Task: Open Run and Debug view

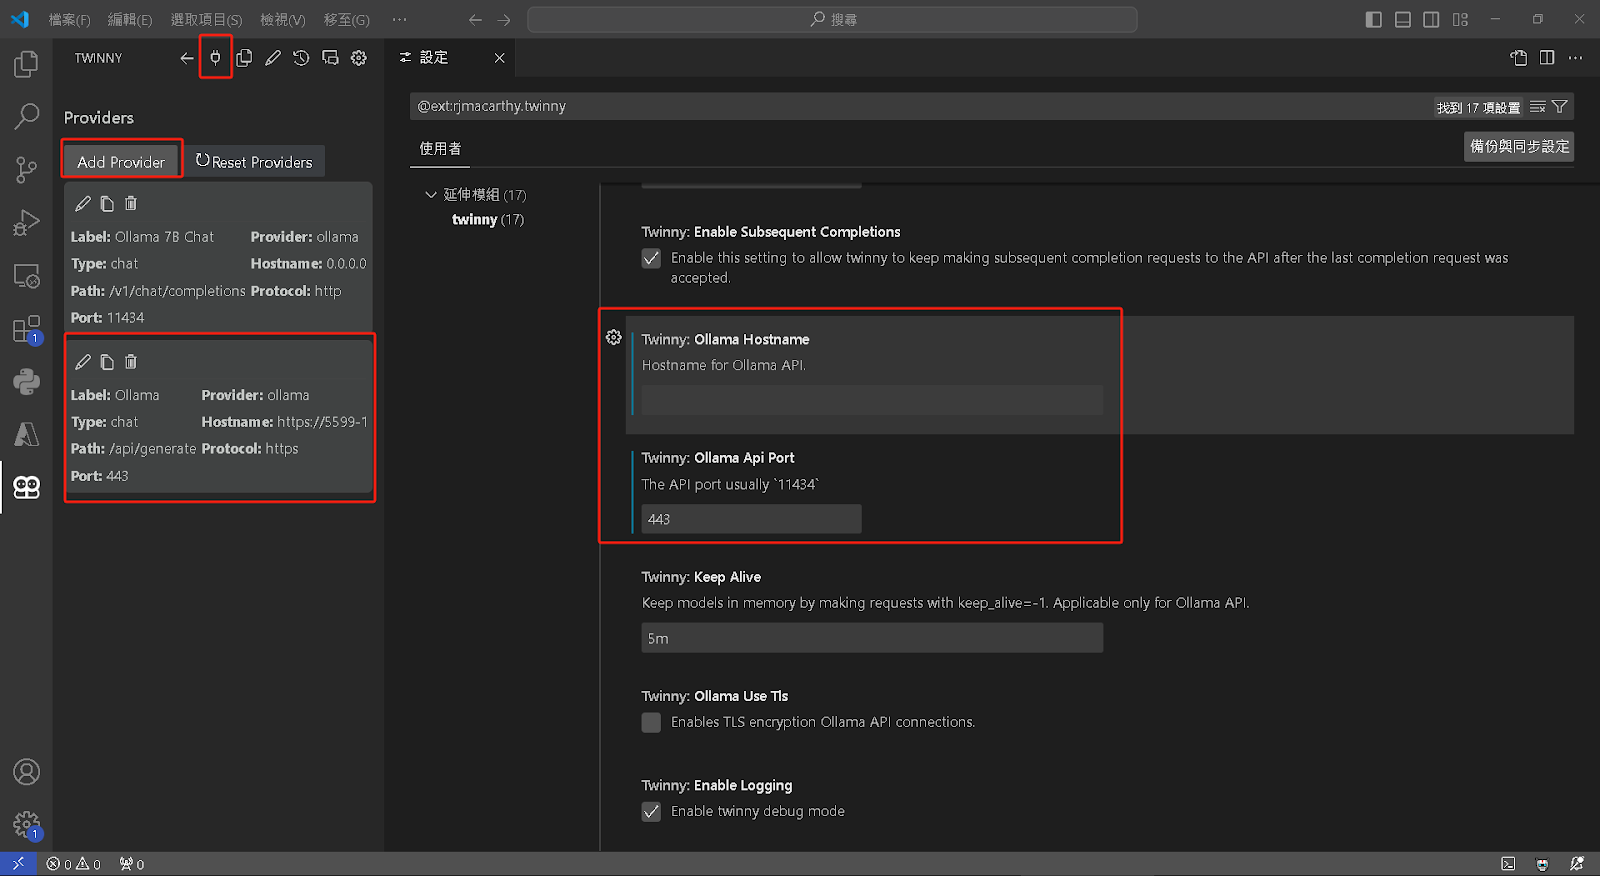Action: (x=26, y=222)
